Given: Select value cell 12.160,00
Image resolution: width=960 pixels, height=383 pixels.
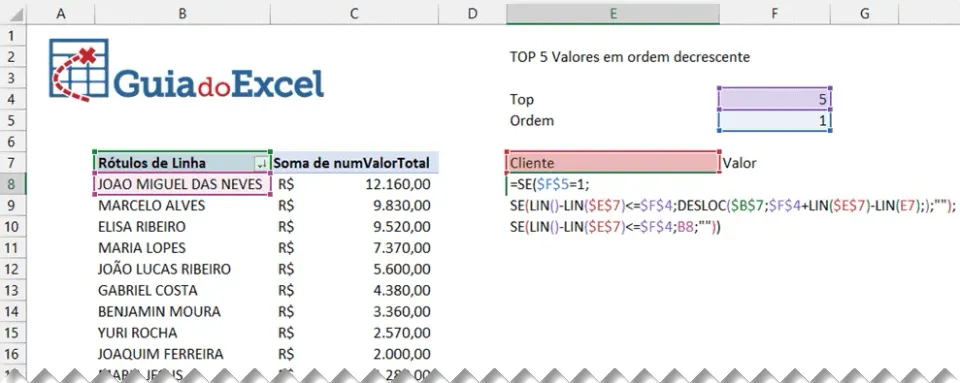Looking at the screenshot, I should point(354,184).
